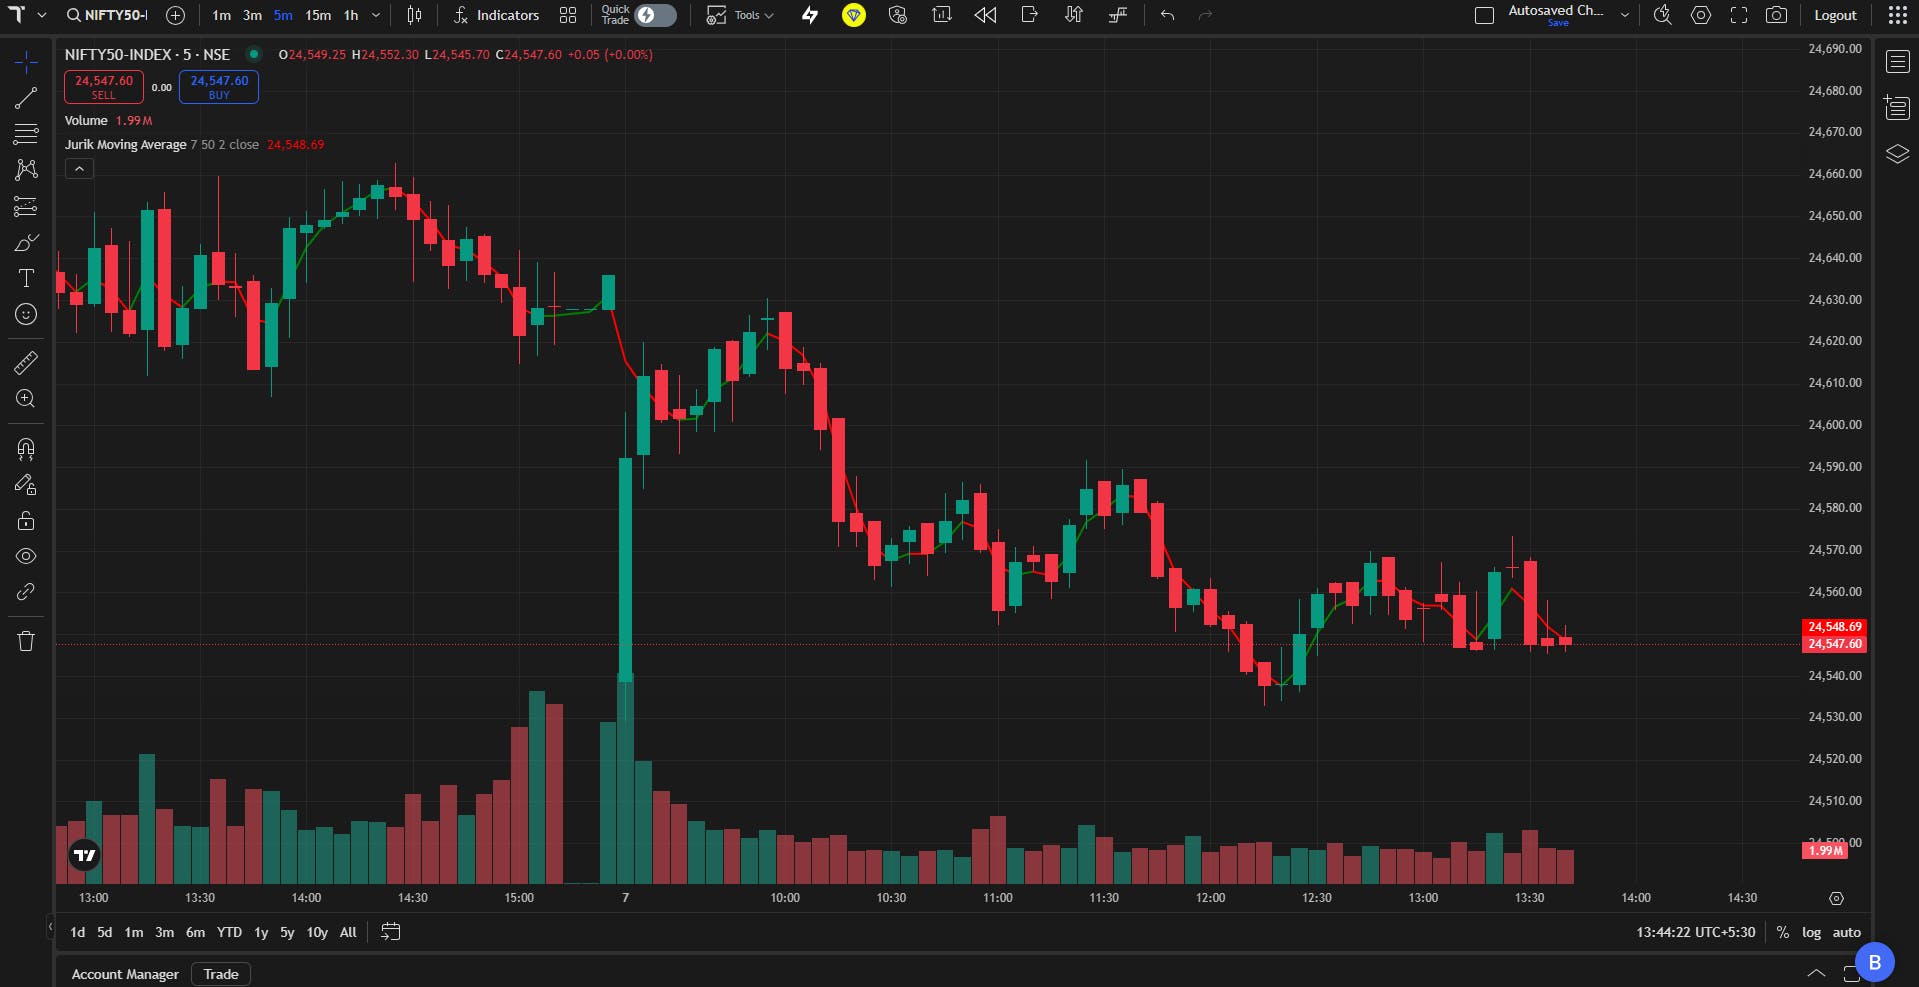1919x987 pixels.
Task: Open the emoji icons tool
Action: tap(26, 314)
